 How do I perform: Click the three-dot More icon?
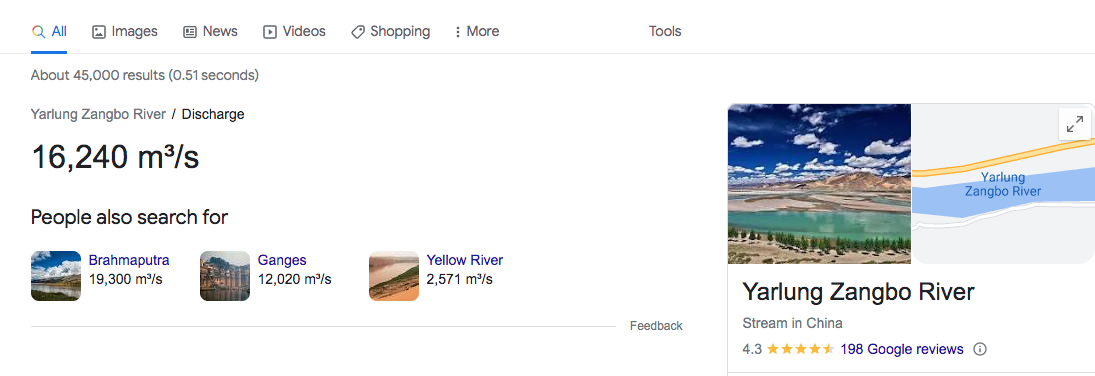[x=457, y=31]
